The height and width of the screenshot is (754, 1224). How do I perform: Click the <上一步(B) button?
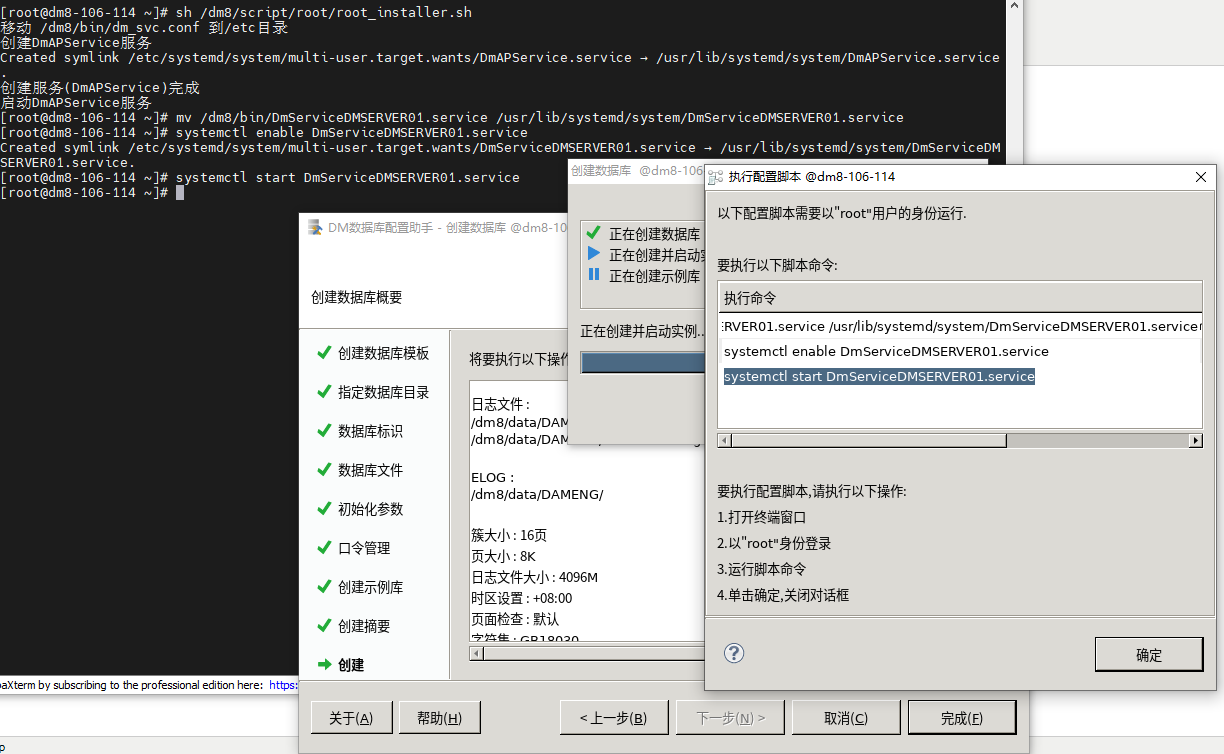point(613,717)
